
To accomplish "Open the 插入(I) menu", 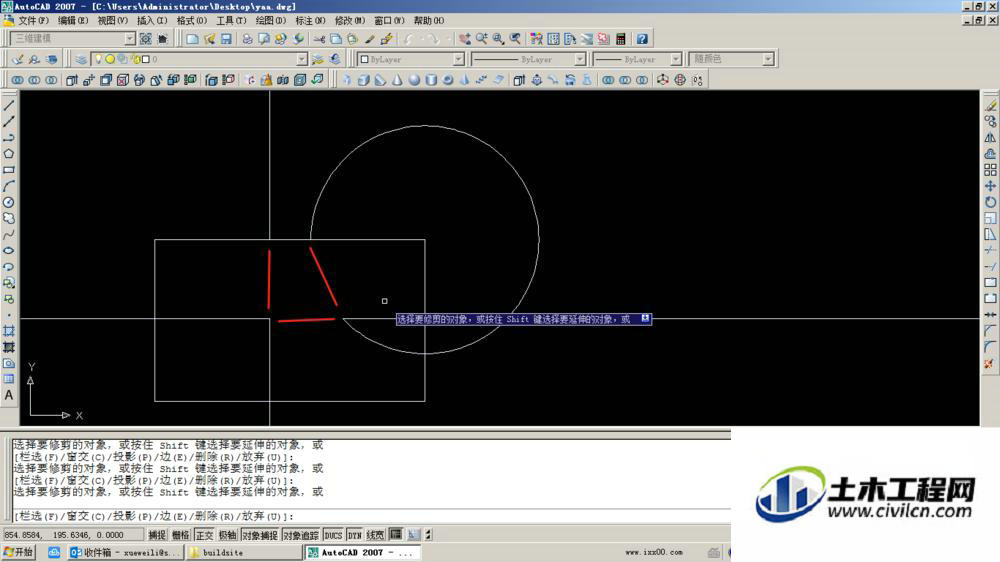I will click(152, 20).
